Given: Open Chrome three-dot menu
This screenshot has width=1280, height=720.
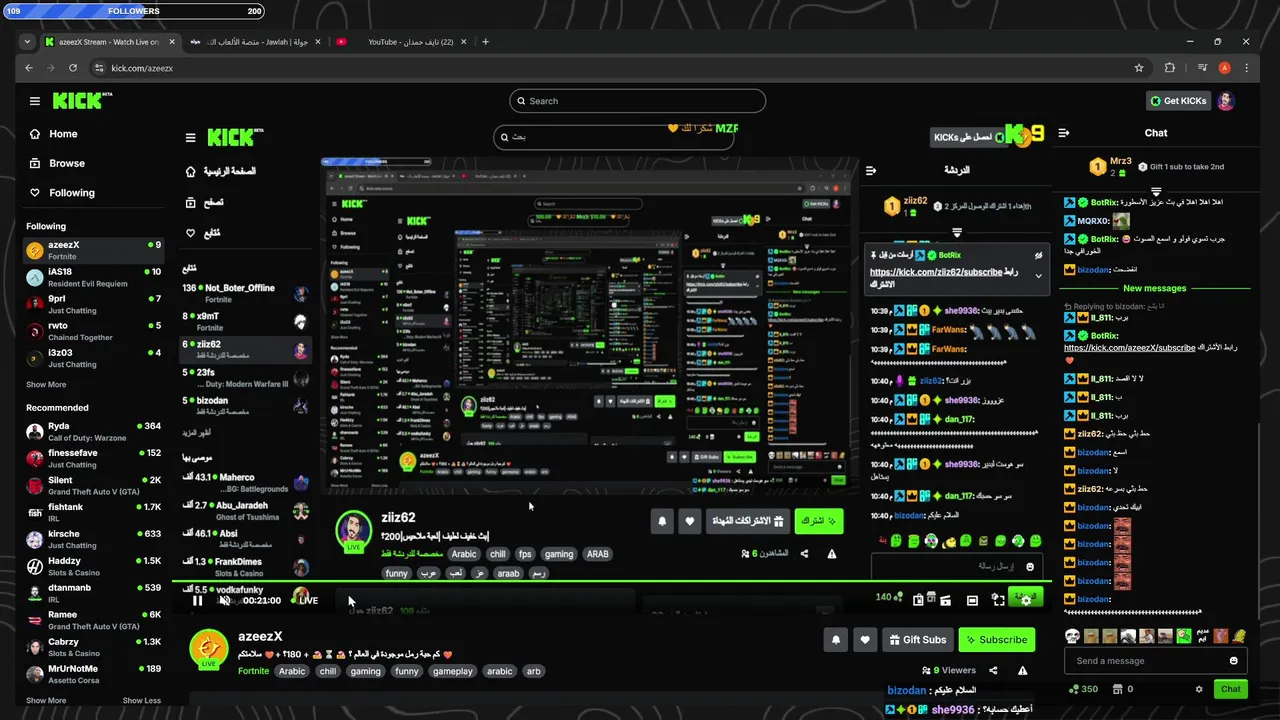Looking at the screenshot, I should pyautogui.click(x=1247, y=68).
